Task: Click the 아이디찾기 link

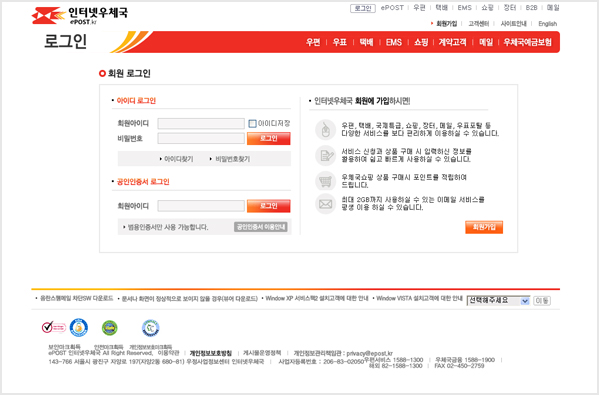Action: click(x=178, y=159)
